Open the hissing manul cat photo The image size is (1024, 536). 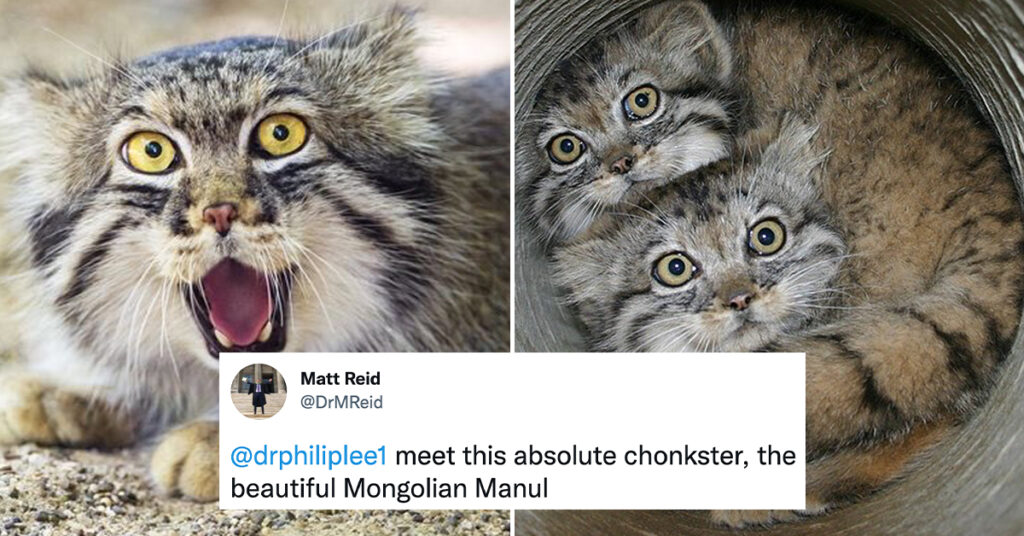point(255,176)
